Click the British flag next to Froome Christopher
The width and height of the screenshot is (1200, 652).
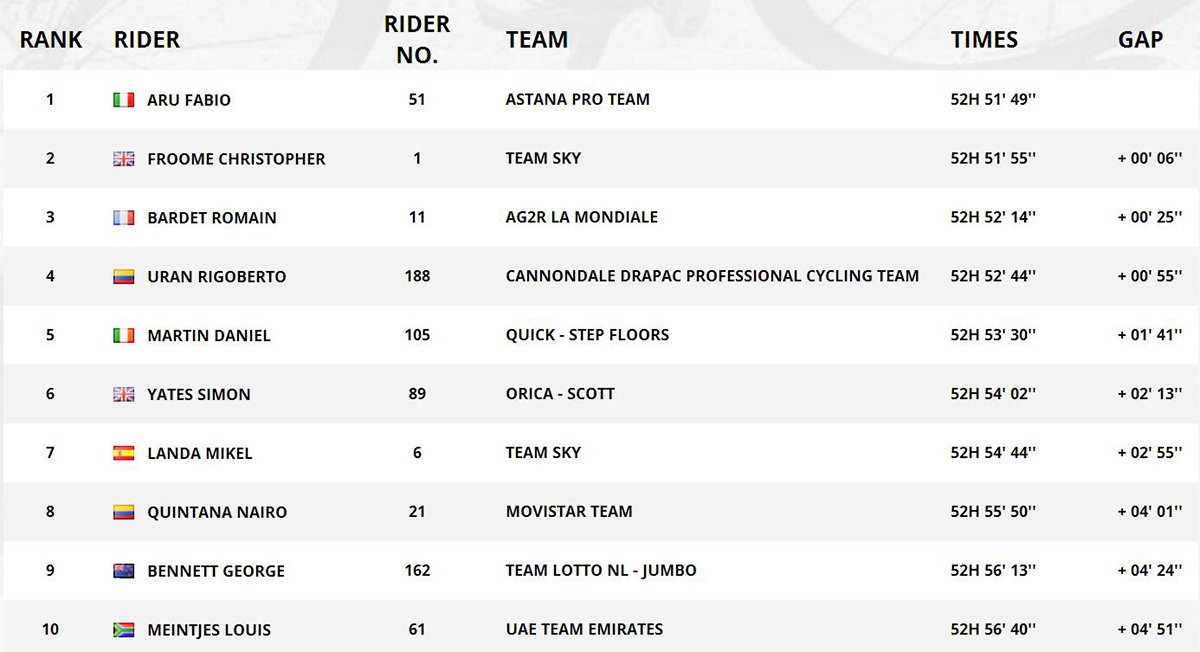[x=123, y=159]
